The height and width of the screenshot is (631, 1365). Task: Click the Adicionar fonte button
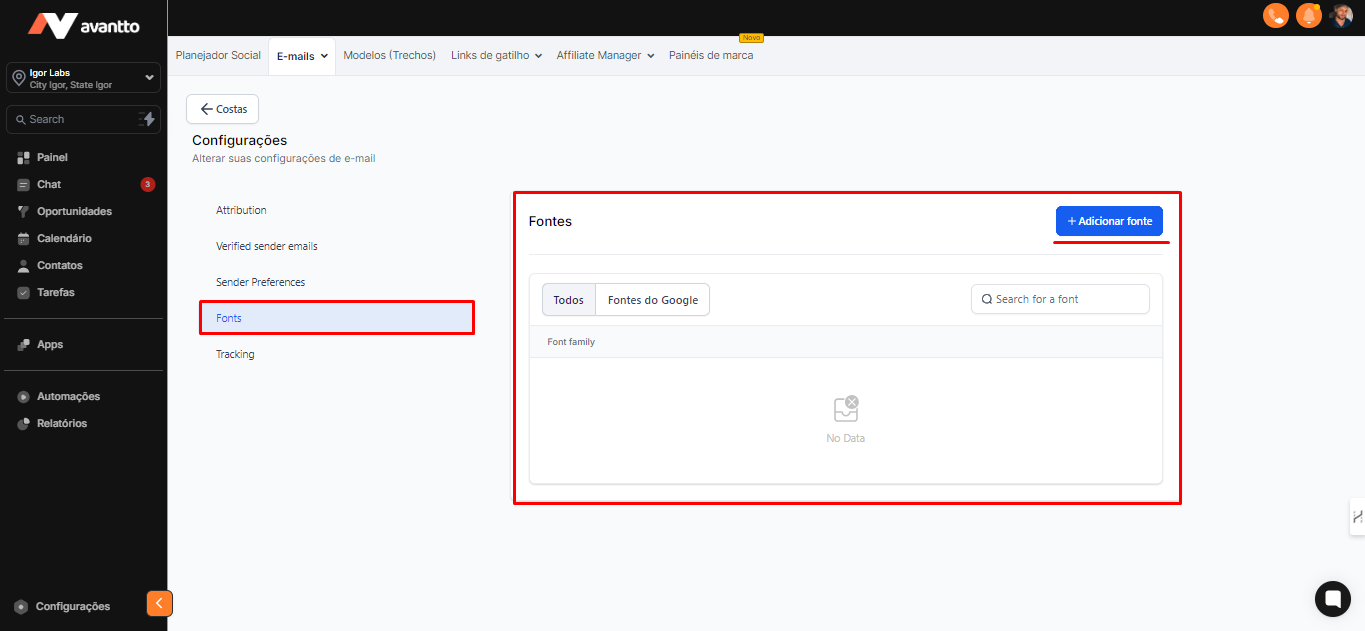(x=1109, y=221)
